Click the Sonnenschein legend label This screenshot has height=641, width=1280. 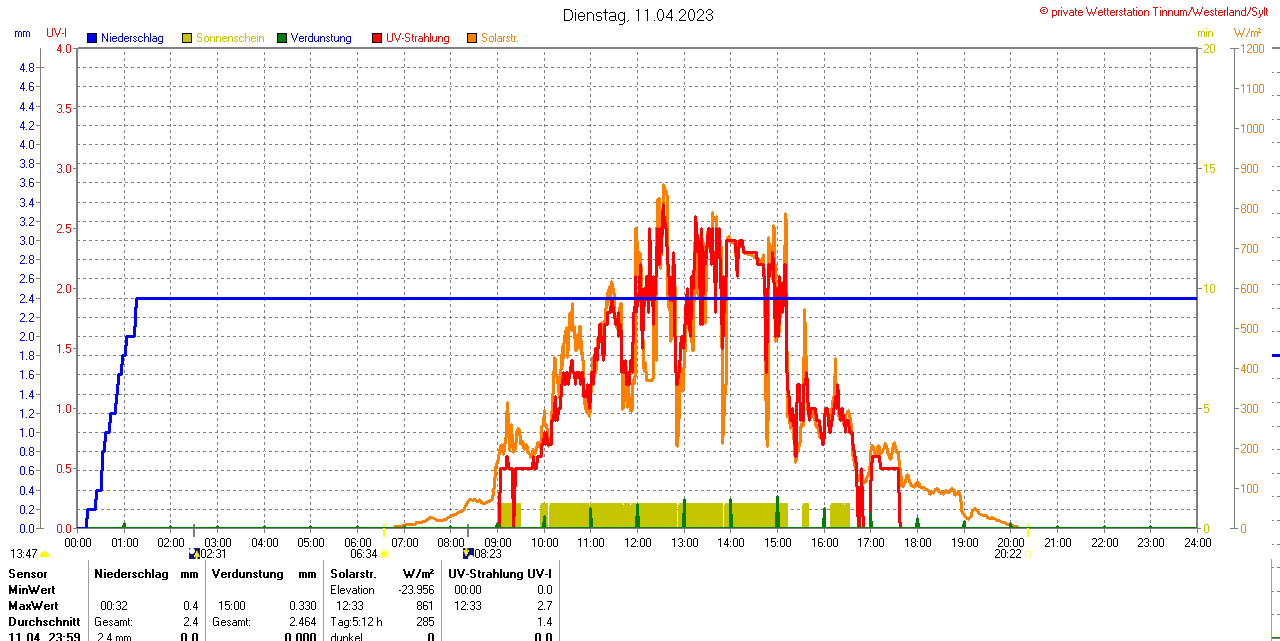230,38
